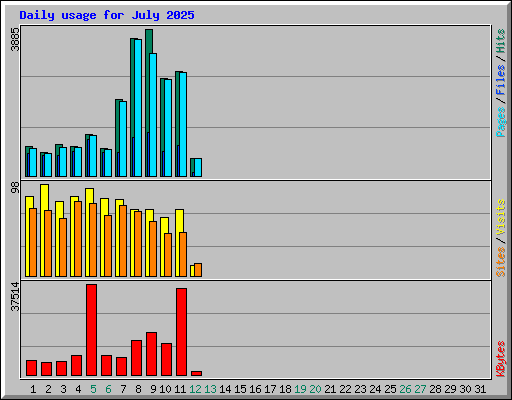Click the 37514 KBytes axis label

[x=15, y=297]
